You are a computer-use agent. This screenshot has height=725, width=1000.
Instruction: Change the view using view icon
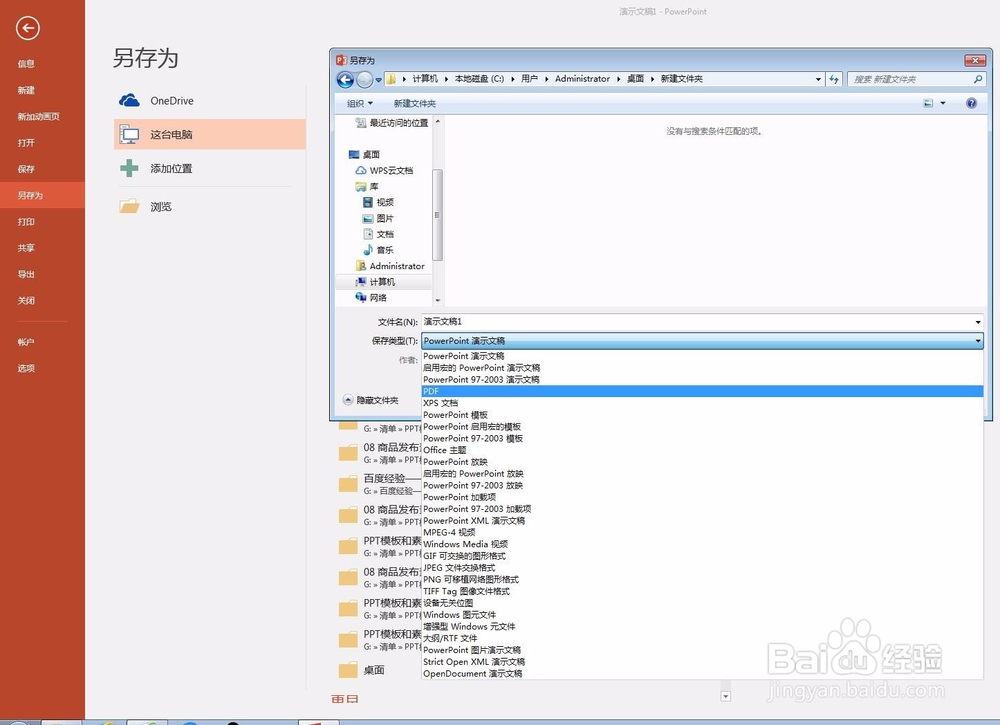(929, 103)
